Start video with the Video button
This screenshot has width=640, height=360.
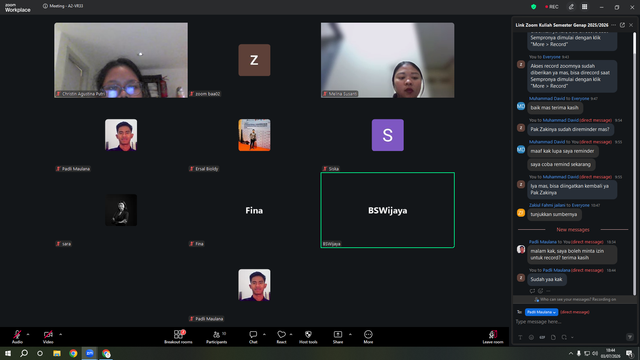(48, 336)
